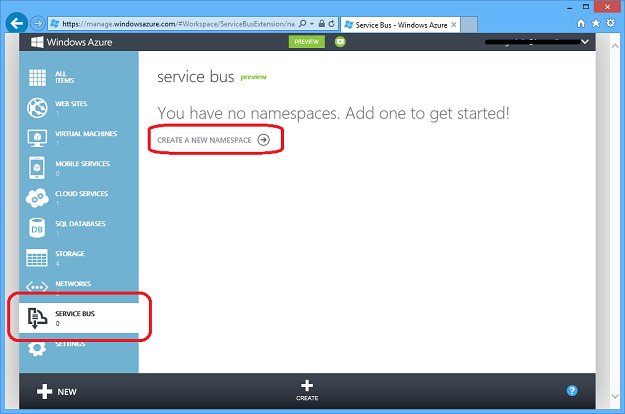Open browser Tools gear icon
The height and width of the screenshot is (414, 625).
[x=611, y=23]
